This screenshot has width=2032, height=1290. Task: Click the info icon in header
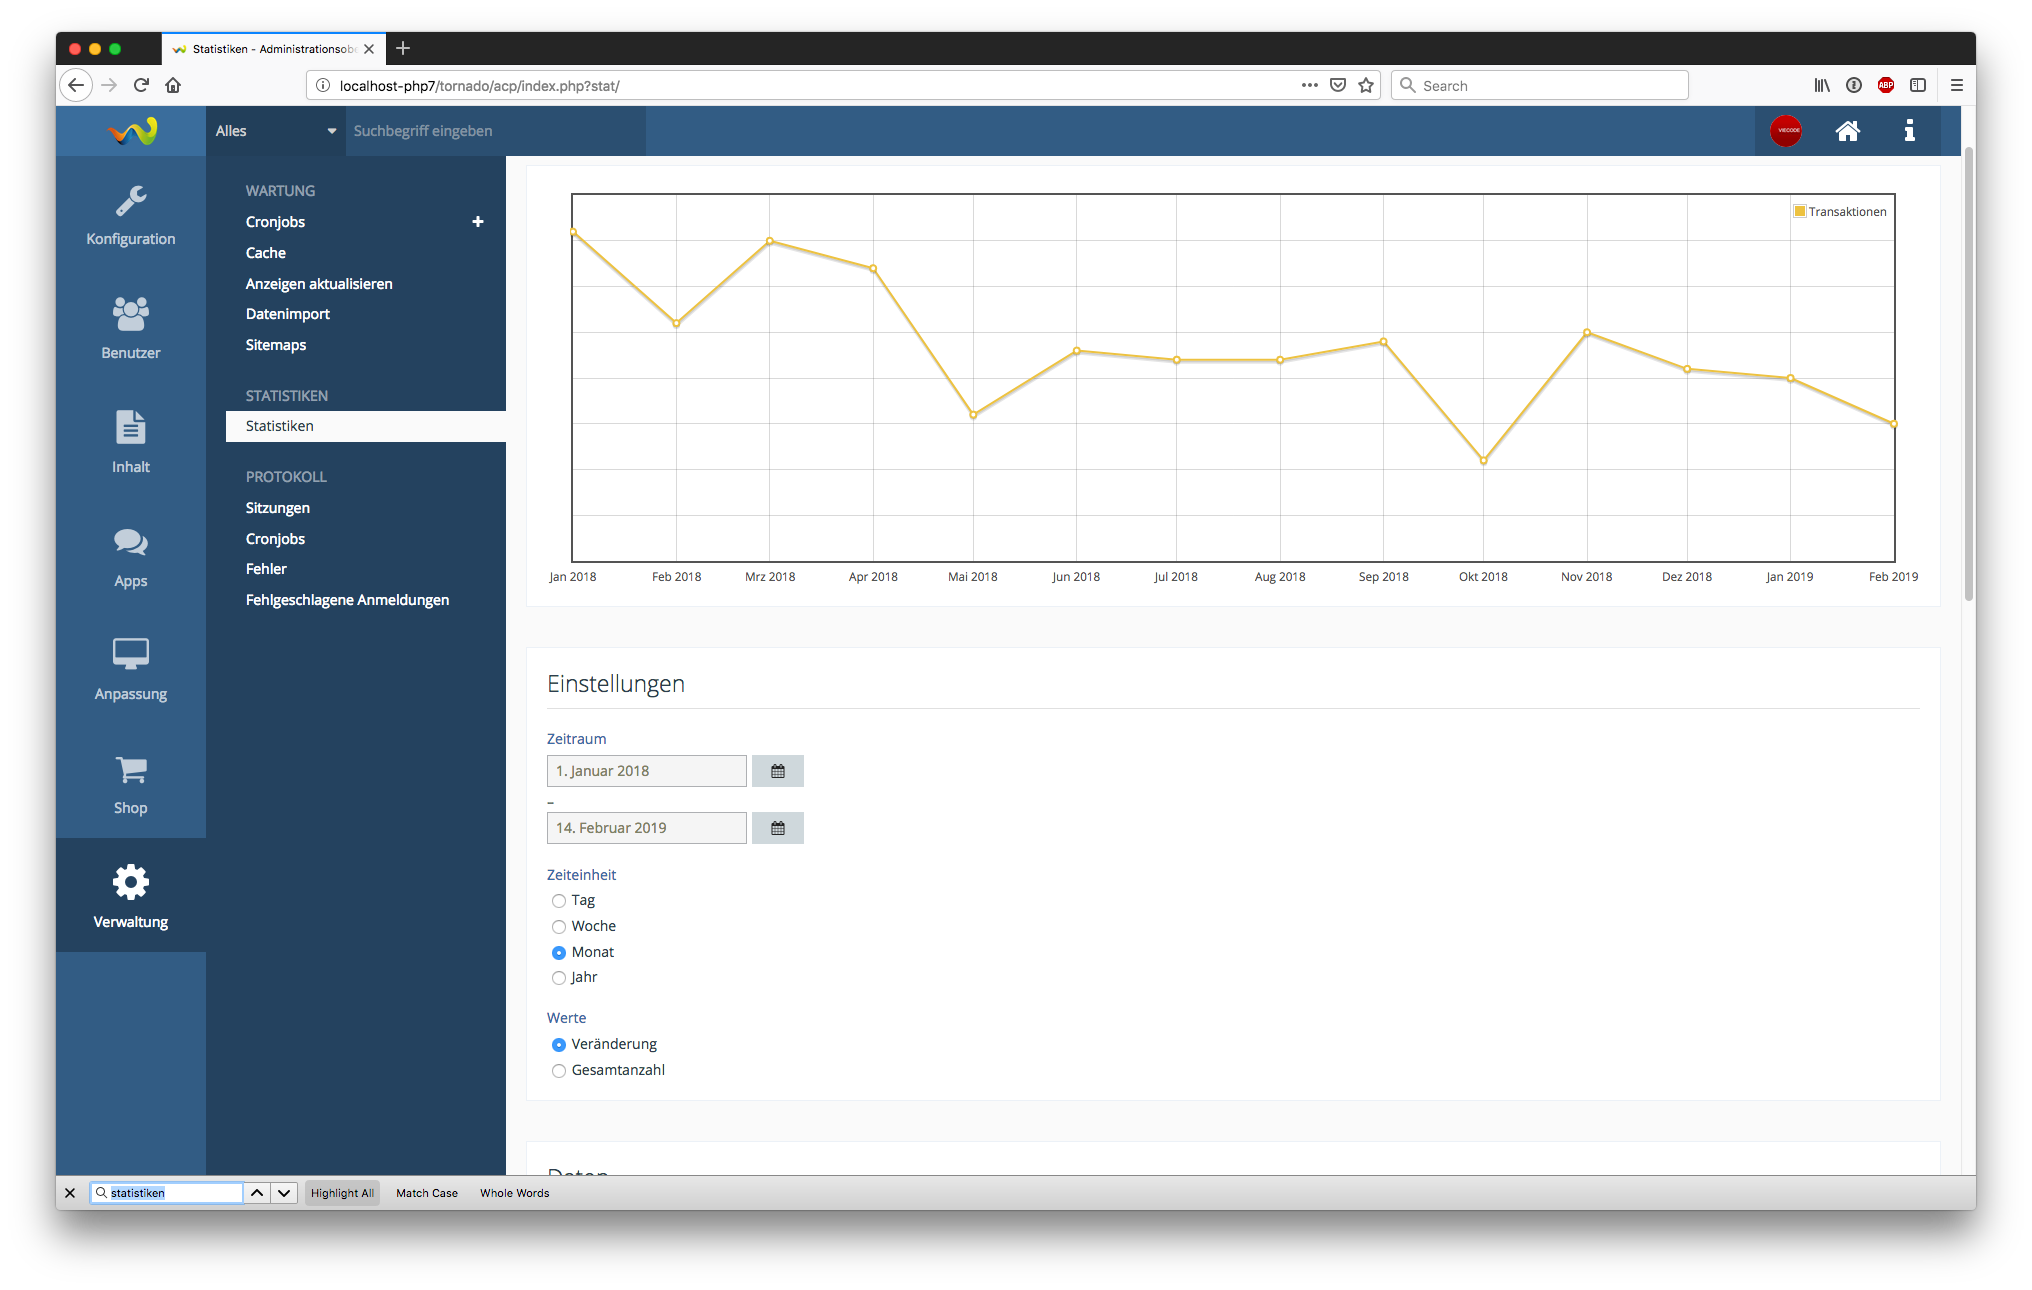(x=1909, y=131)
